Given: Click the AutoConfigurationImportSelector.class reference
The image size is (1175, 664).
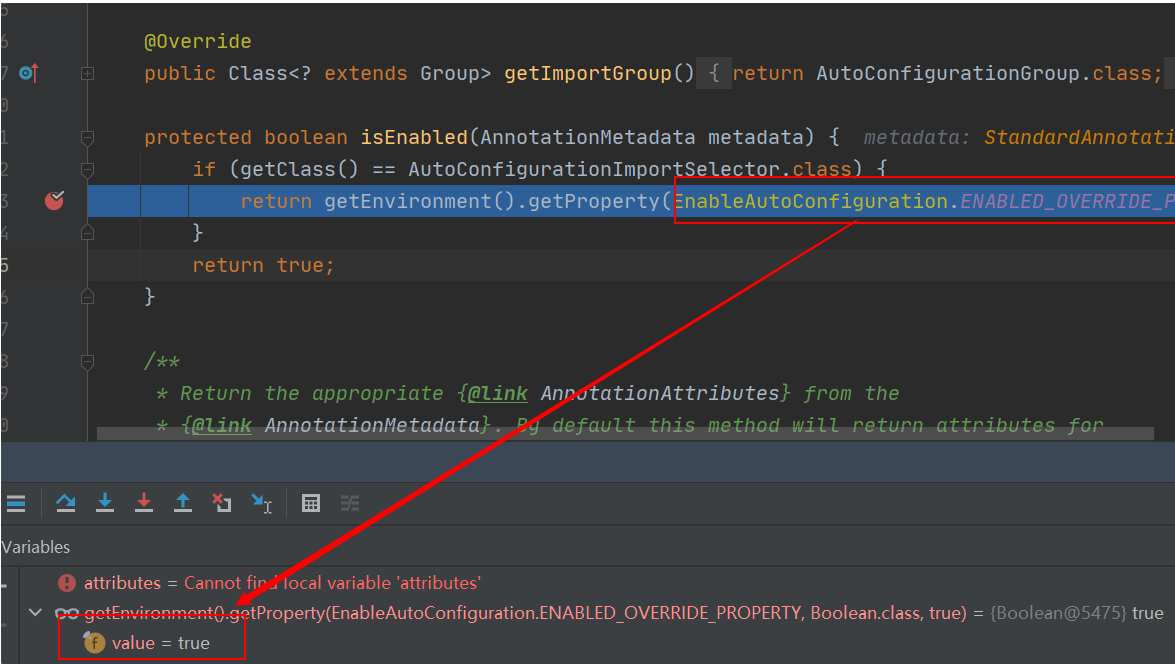Looking at the screenshot, I should click(629, 169).
